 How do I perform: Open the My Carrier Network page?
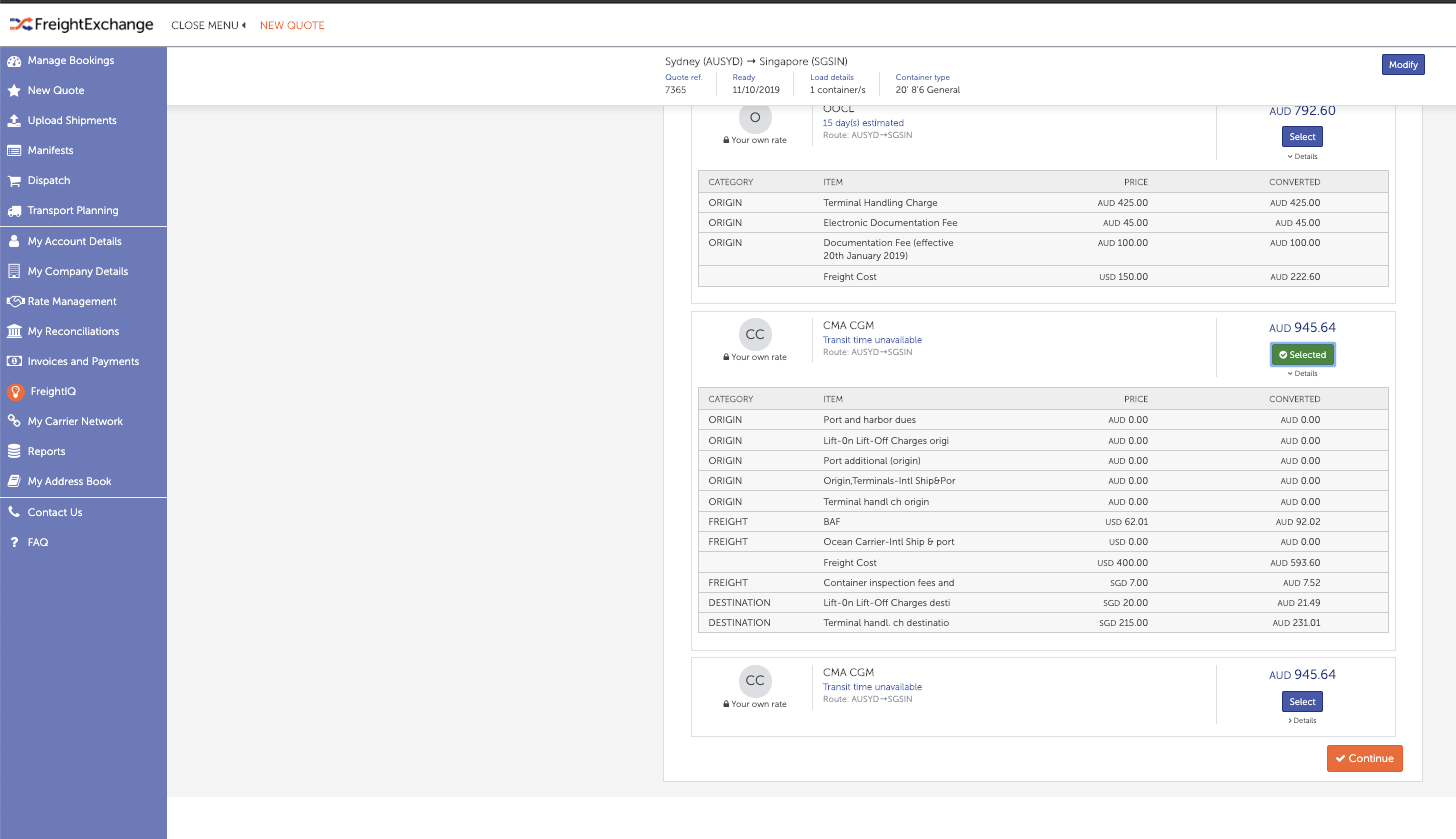click(75, 421)
